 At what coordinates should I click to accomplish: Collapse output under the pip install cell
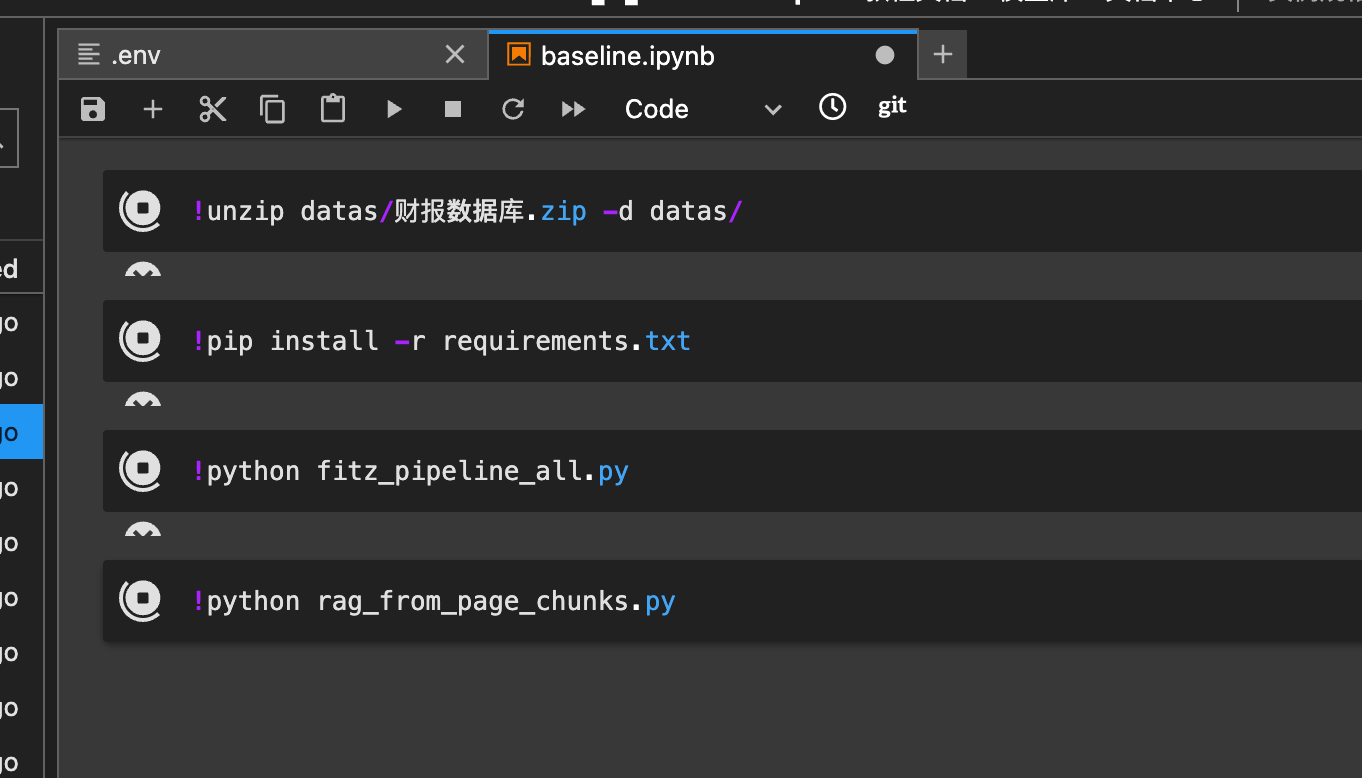[142, 401]
